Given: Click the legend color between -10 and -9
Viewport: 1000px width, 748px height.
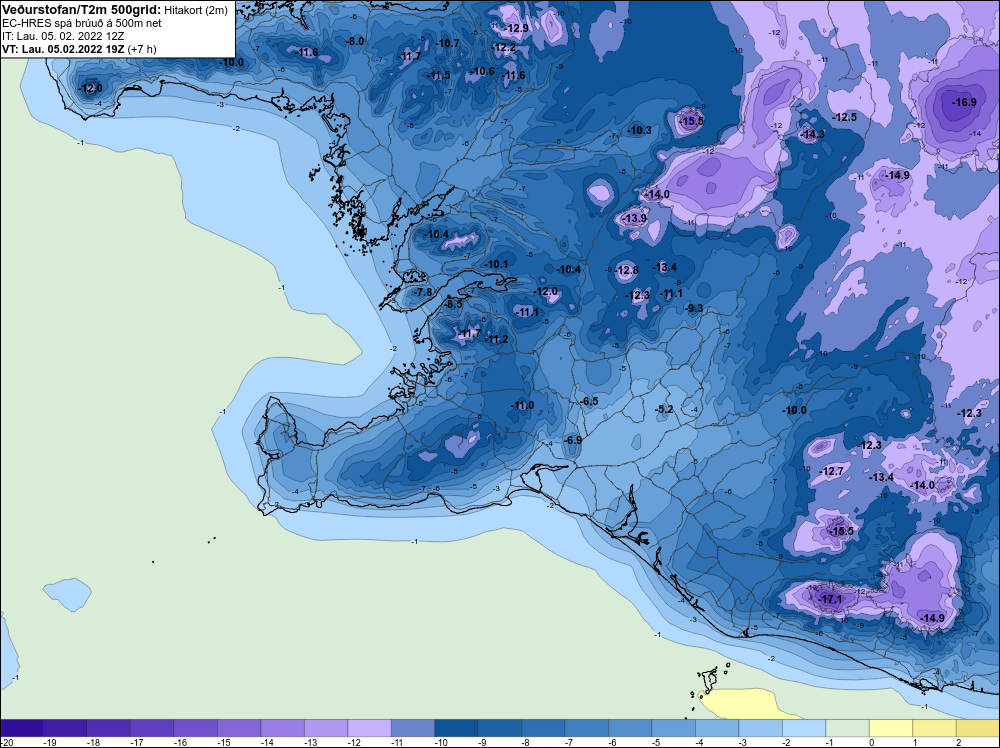Looking at the screenshot, I should pos(456,728).
